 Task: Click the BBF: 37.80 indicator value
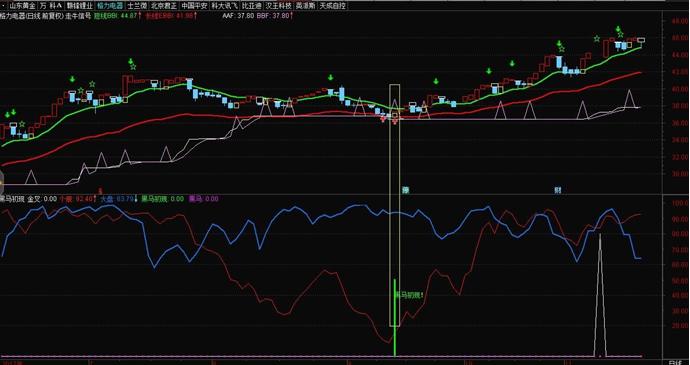pyautogui.click(x=273, y=15)
